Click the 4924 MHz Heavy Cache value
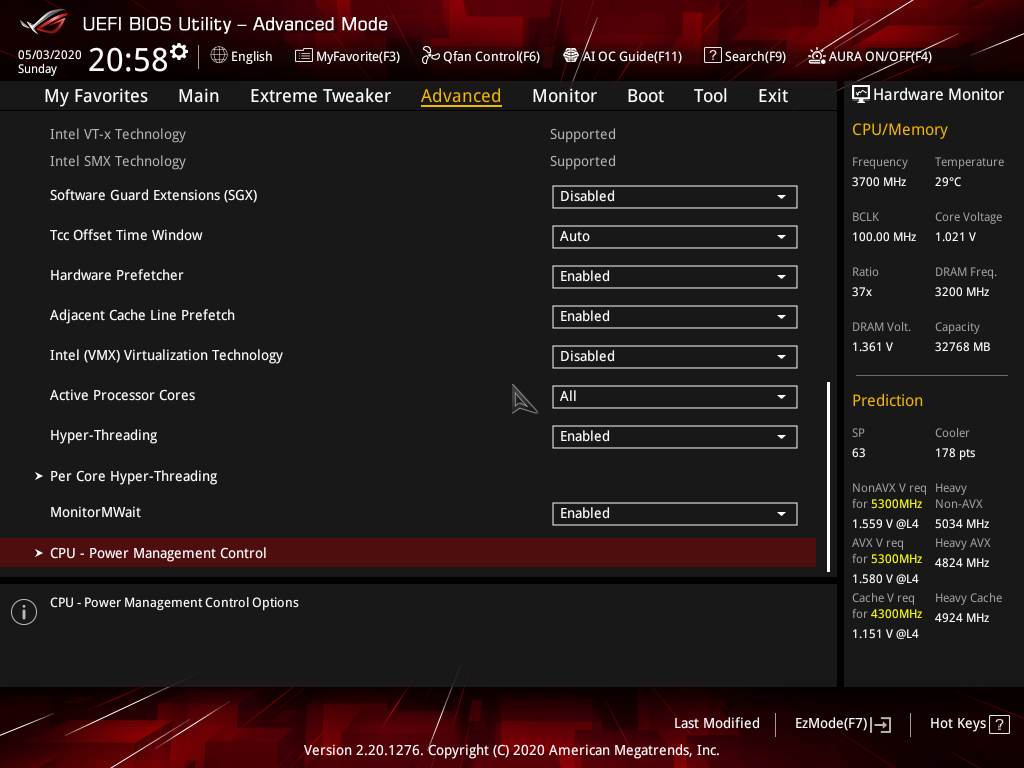This screenshot has width=1024, height=768. pyautogui.click(x=962, y=618)
